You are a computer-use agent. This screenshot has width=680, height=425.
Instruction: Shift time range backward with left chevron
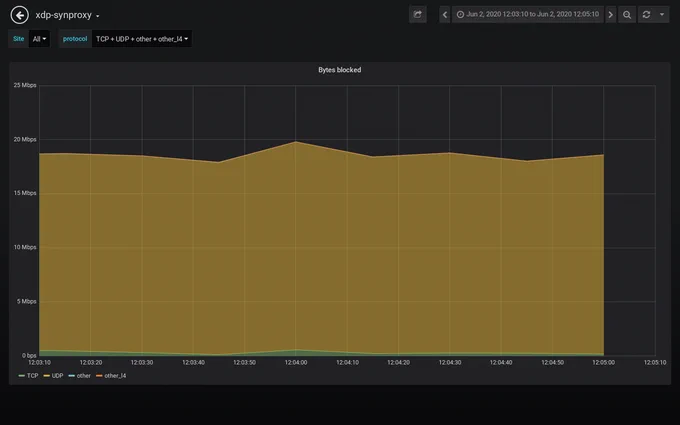point(445,14)
